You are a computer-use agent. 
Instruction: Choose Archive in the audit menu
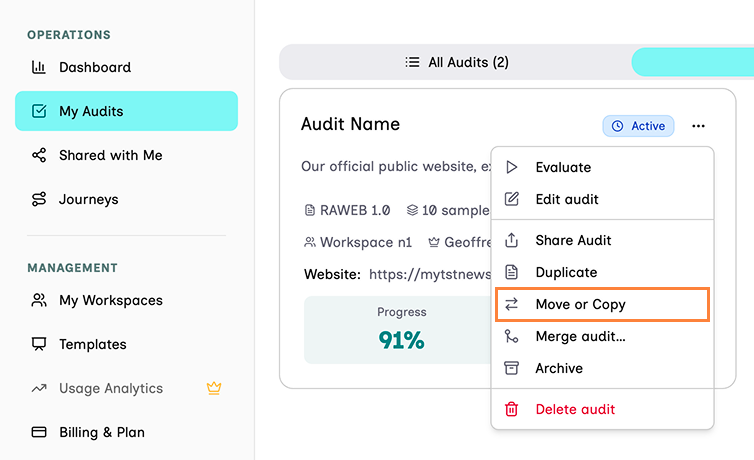point(602,368)
